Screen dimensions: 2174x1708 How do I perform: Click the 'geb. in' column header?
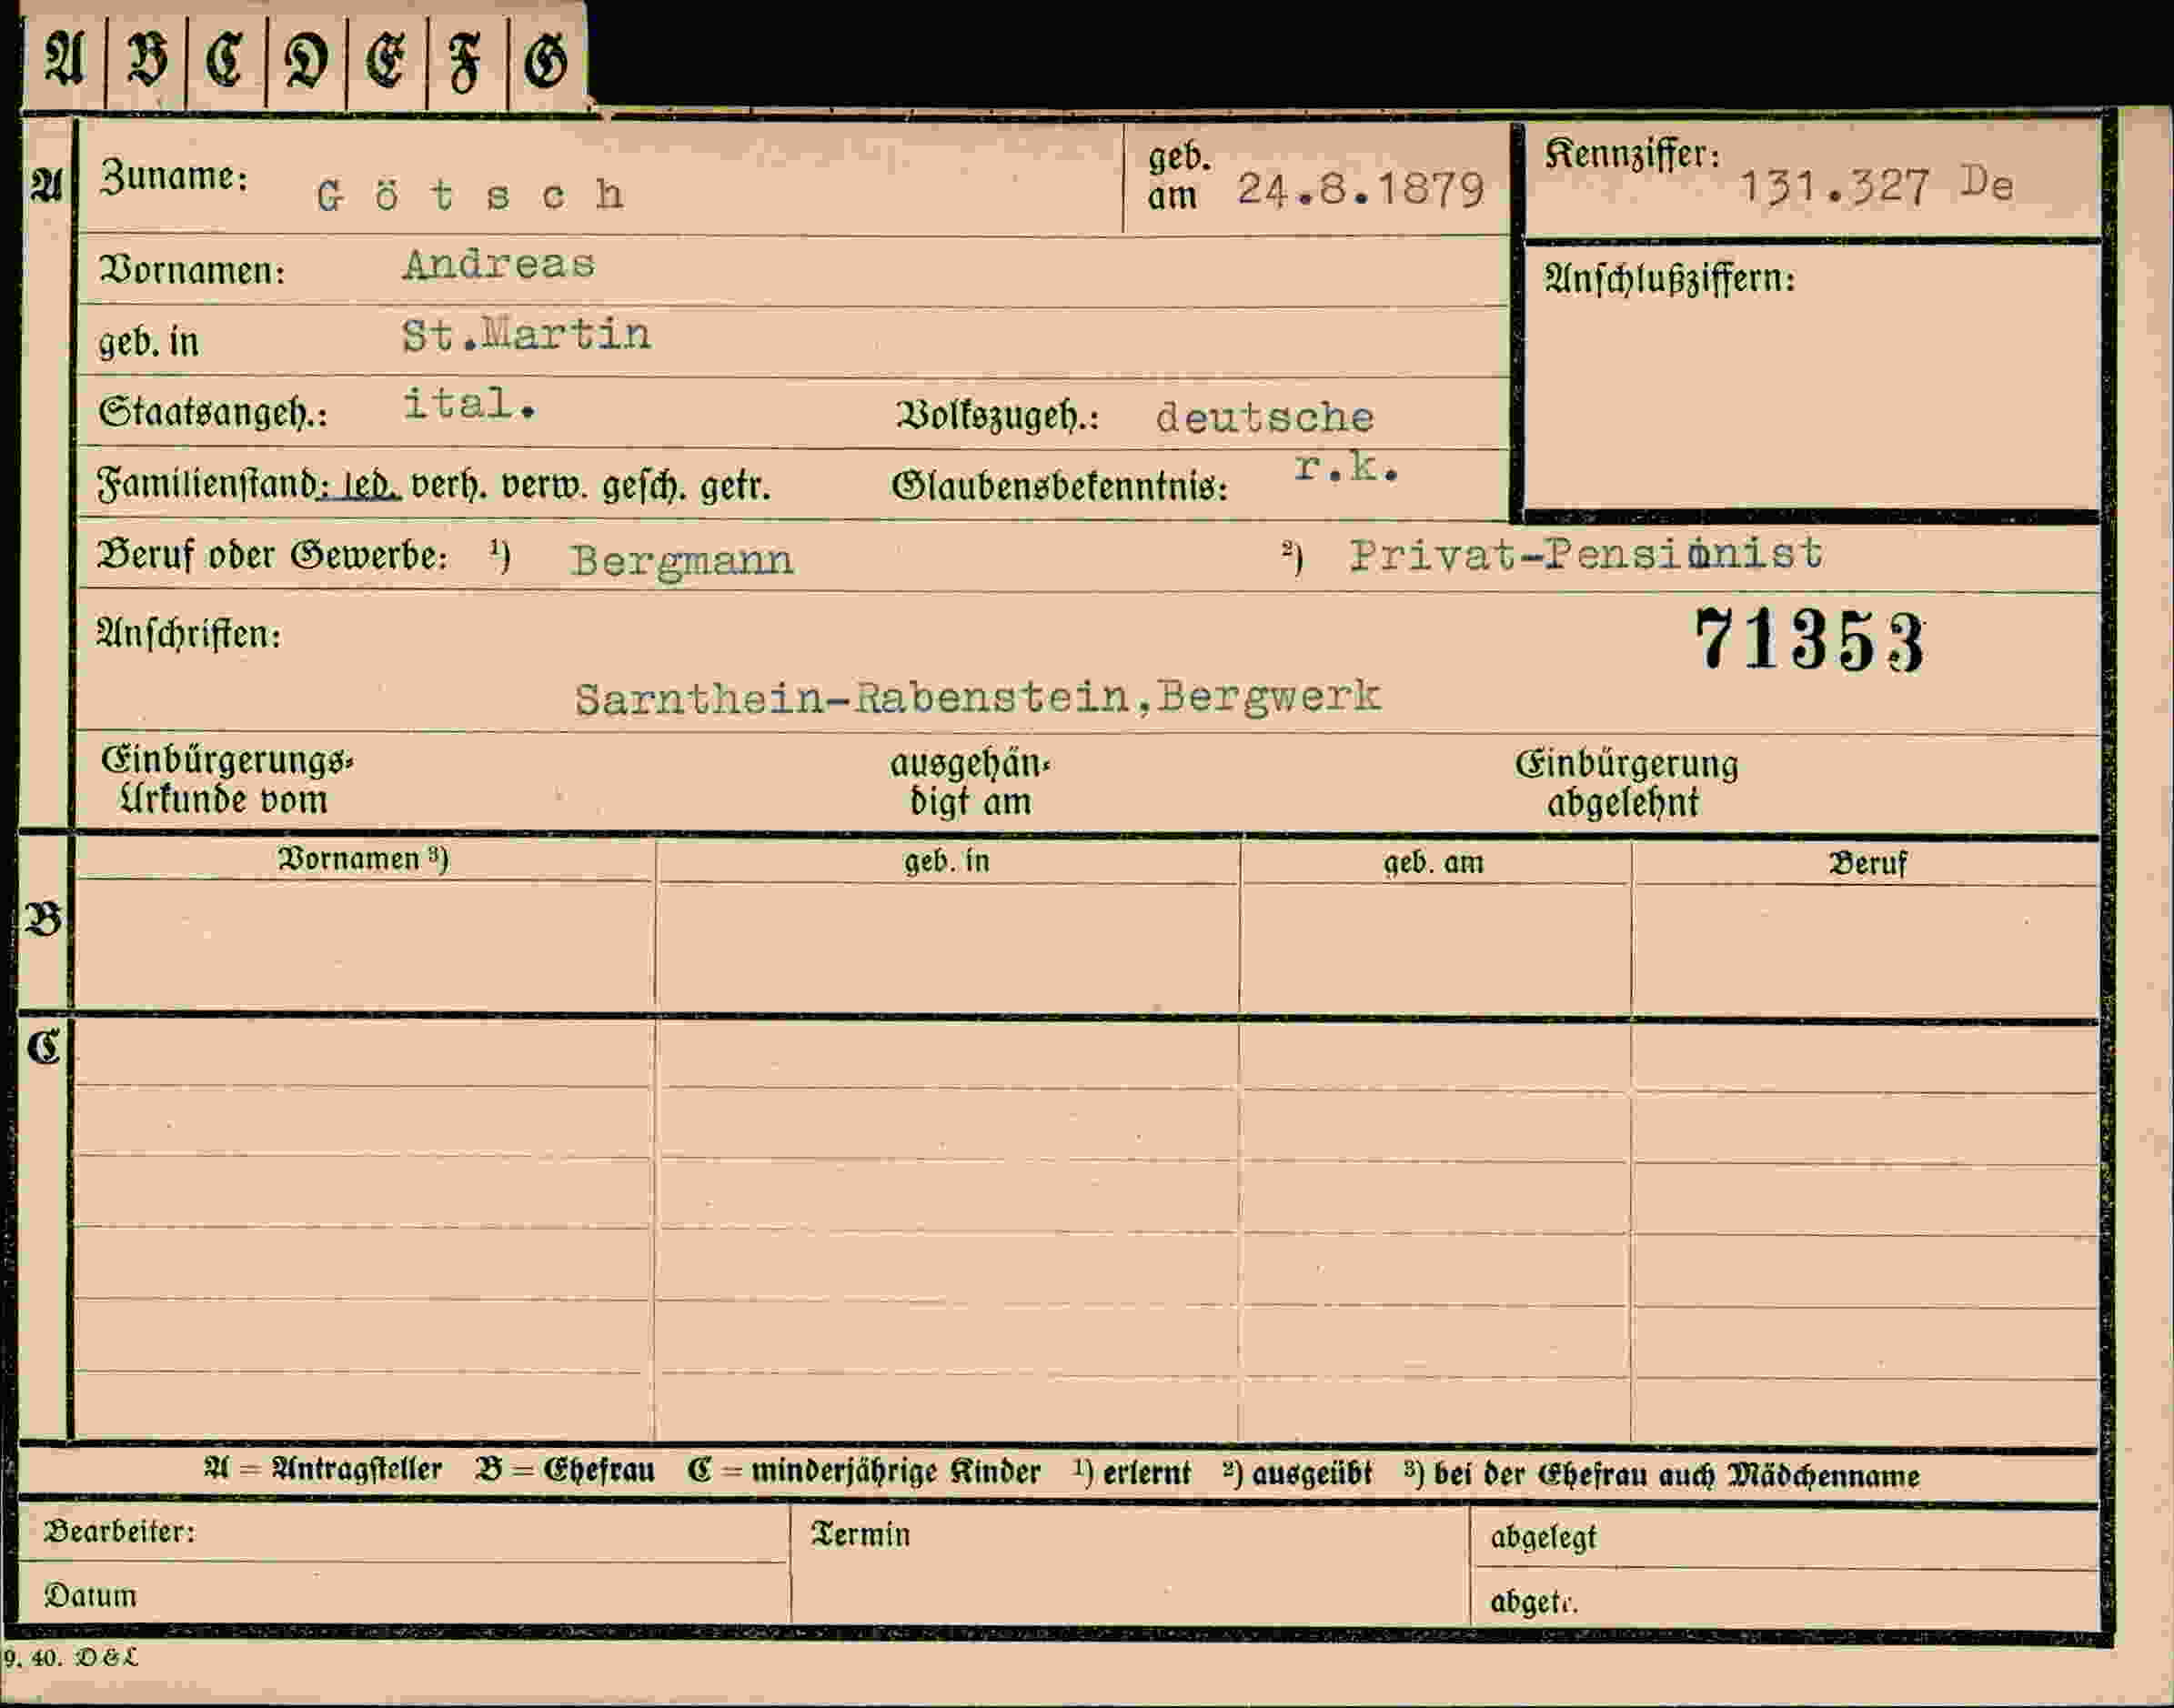pyautogui.click(x=947, y=862)
